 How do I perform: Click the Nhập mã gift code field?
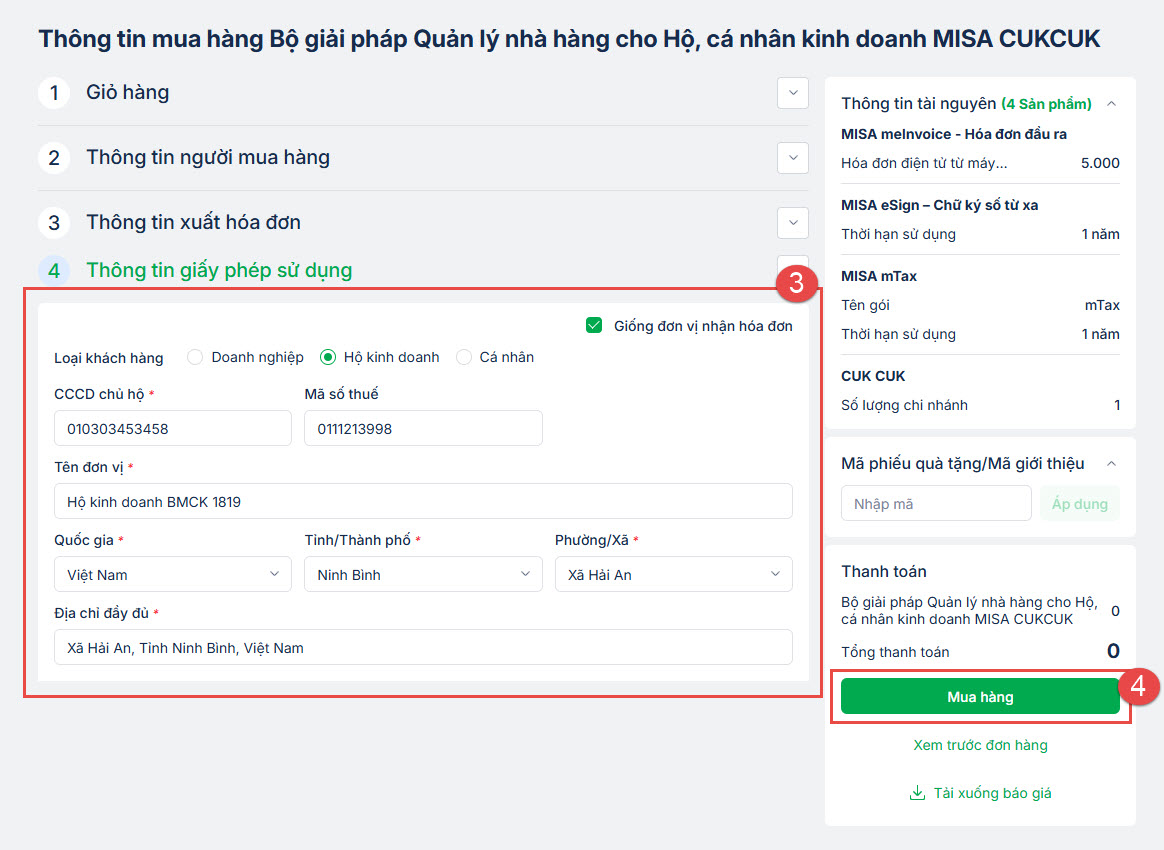coord(935,504)
